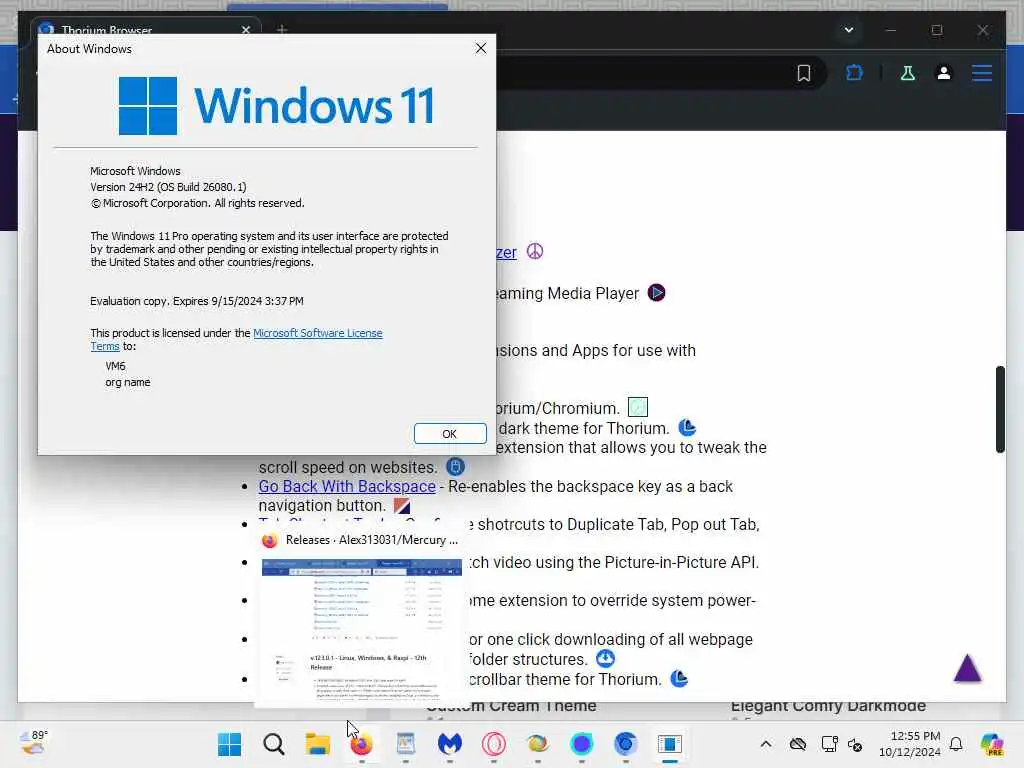This screenshot has height=768, width=1024.
Task: Click the cloud sync-off tray icon
Action: click(x=797, y=744)
